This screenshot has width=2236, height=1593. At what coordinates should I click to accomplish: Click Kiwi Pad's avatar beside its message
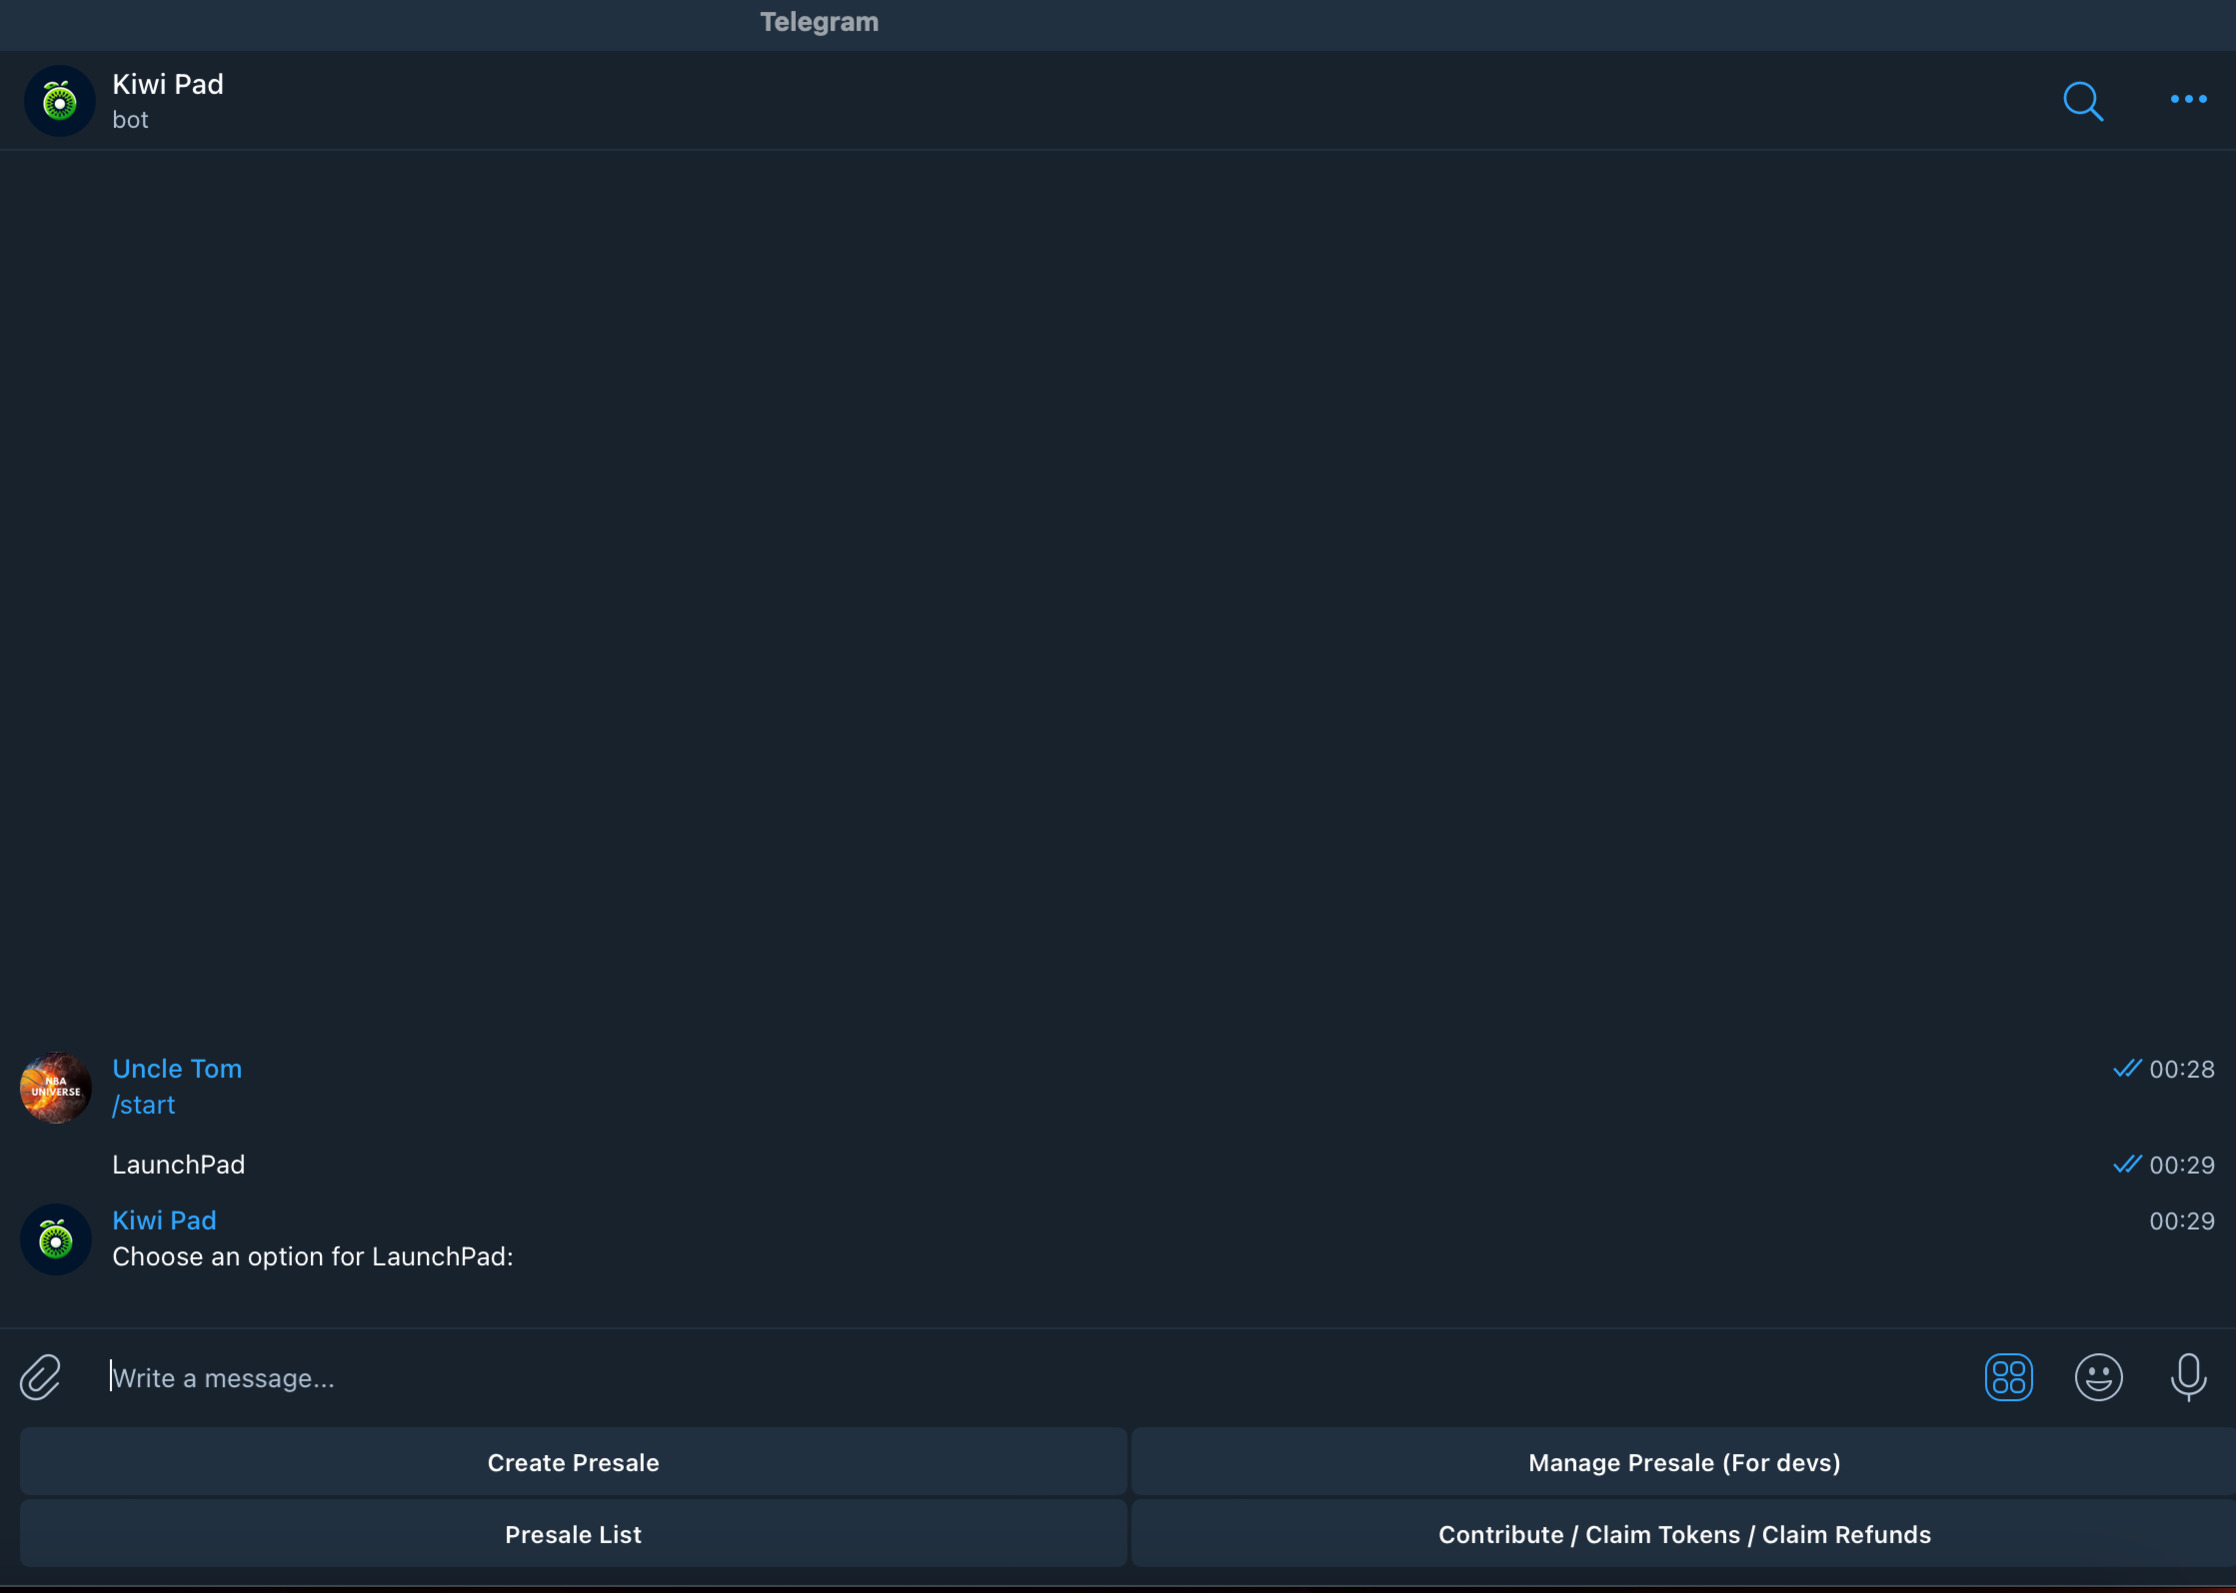tap(56, 1239)
